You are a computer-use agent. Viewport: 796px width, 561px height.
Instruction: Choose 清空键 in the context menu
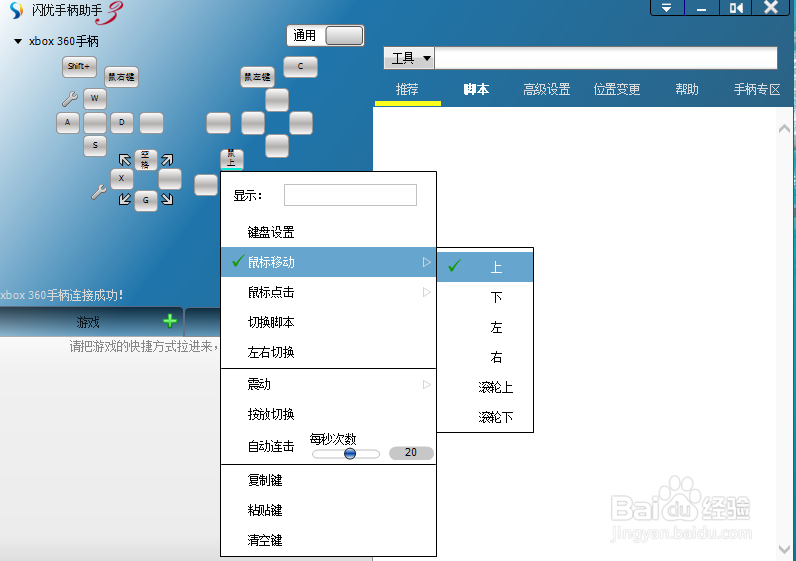pyautogui.click(x=328, y=540)
